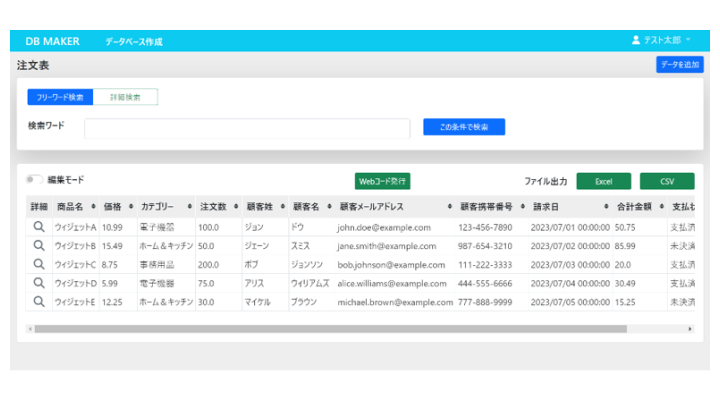This screenshot has height=400, width=720.
Task: Click the magnifier icon for ウィジェットB
Action: (39, 245)
